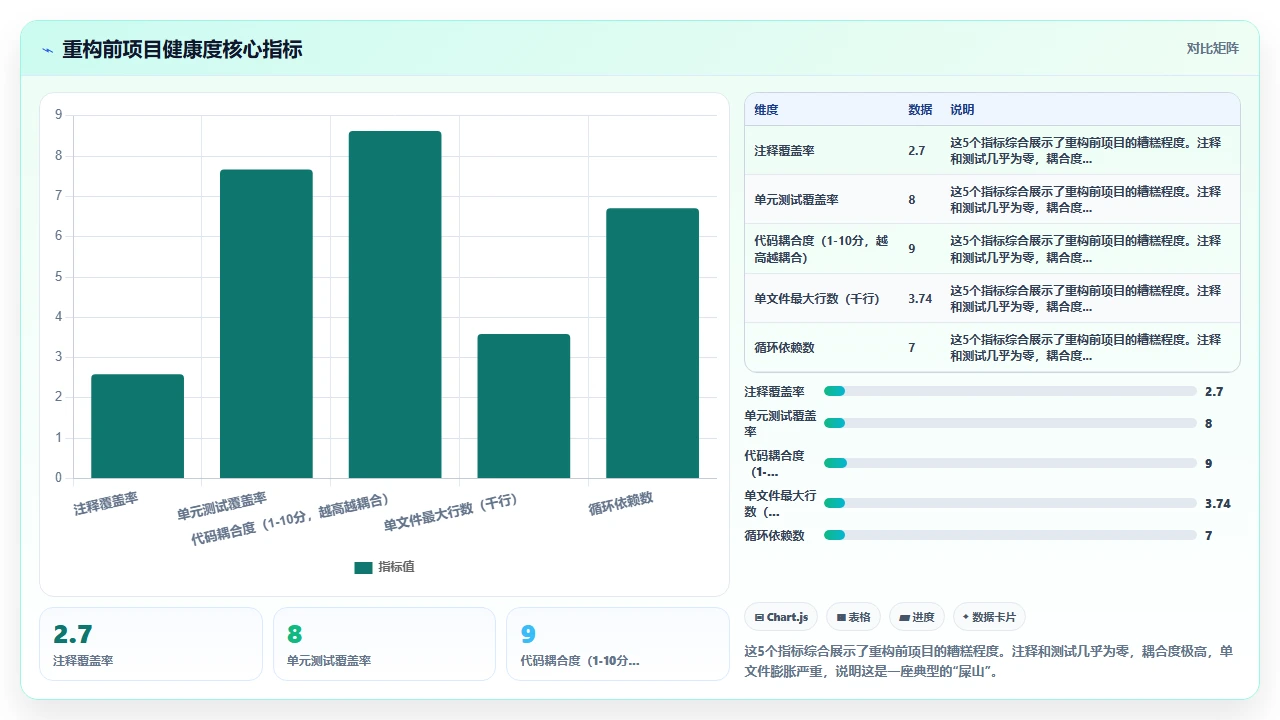Click the 说明 table column header
This screenshot has height=720, width=1280.
pos(962,110)
